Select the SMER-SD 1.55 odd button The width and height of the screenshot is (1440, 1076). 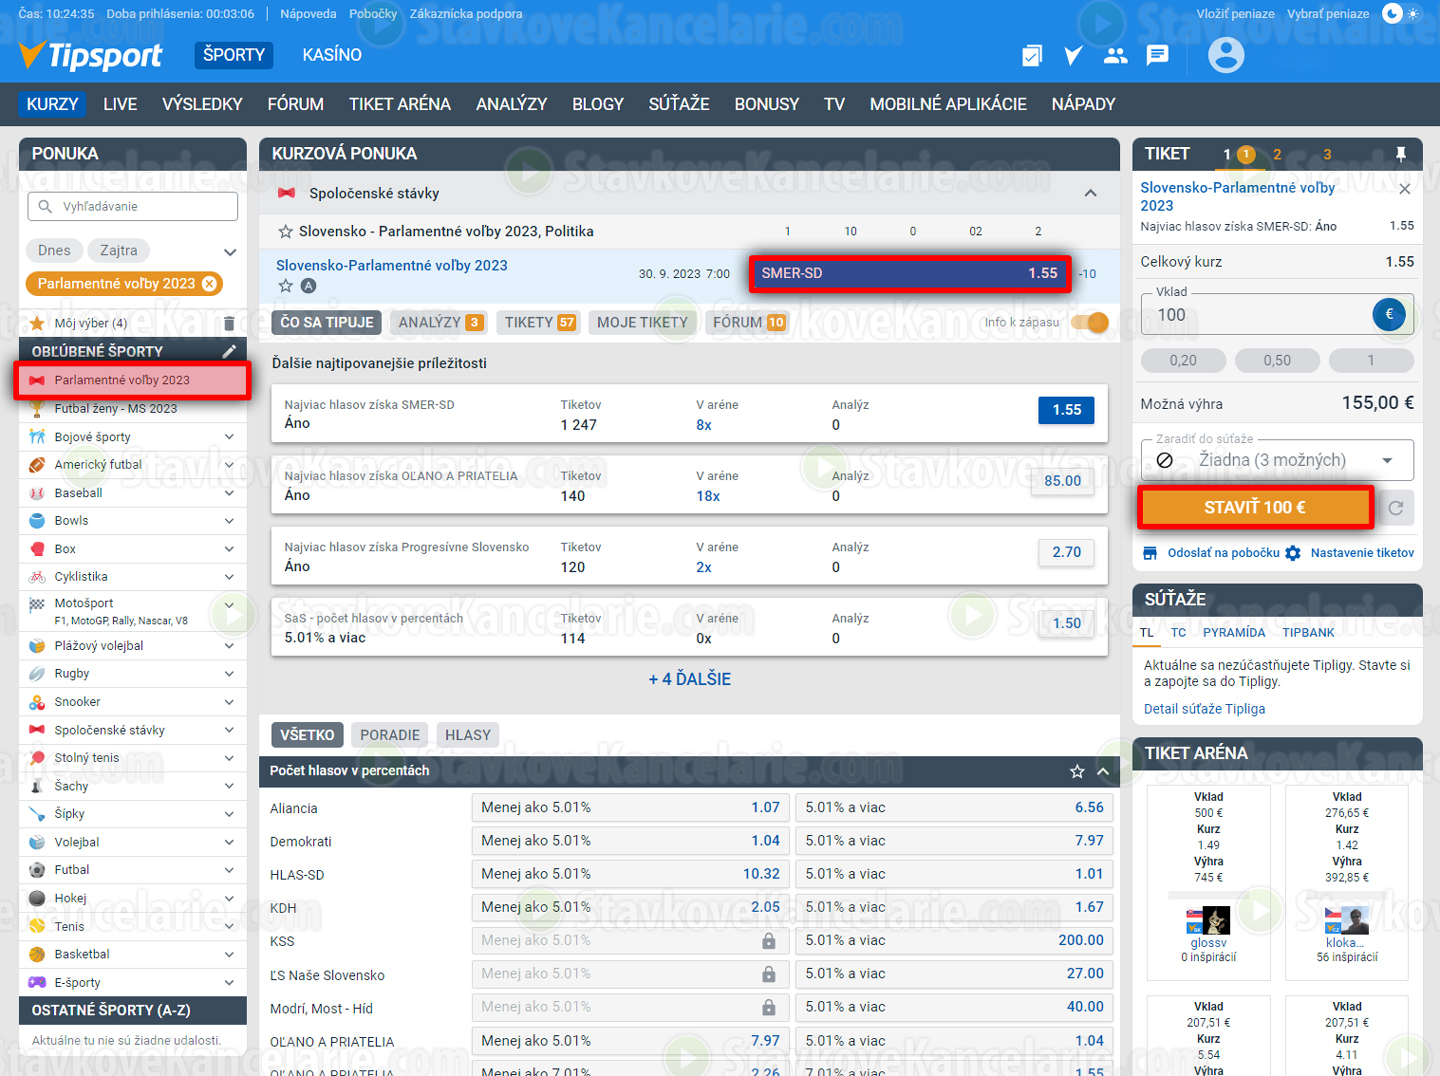[909, 273]
